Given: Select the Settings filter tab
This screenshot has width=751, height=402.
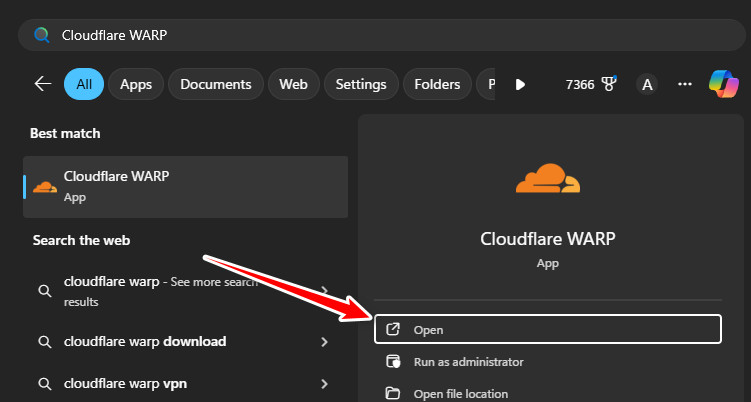Looking at the screenshot, I should [360, 85].
